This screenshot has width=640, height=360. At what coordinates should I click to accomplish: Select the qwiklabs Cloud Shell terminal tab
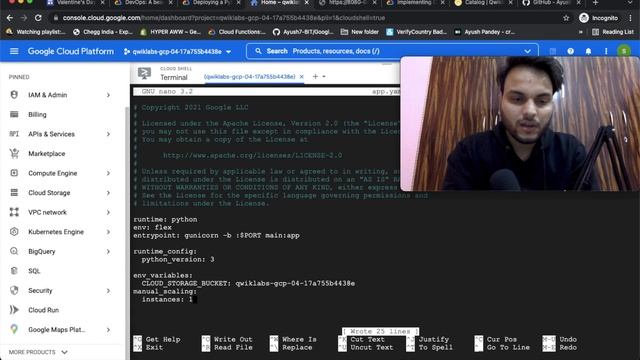(x=249, y=77)
